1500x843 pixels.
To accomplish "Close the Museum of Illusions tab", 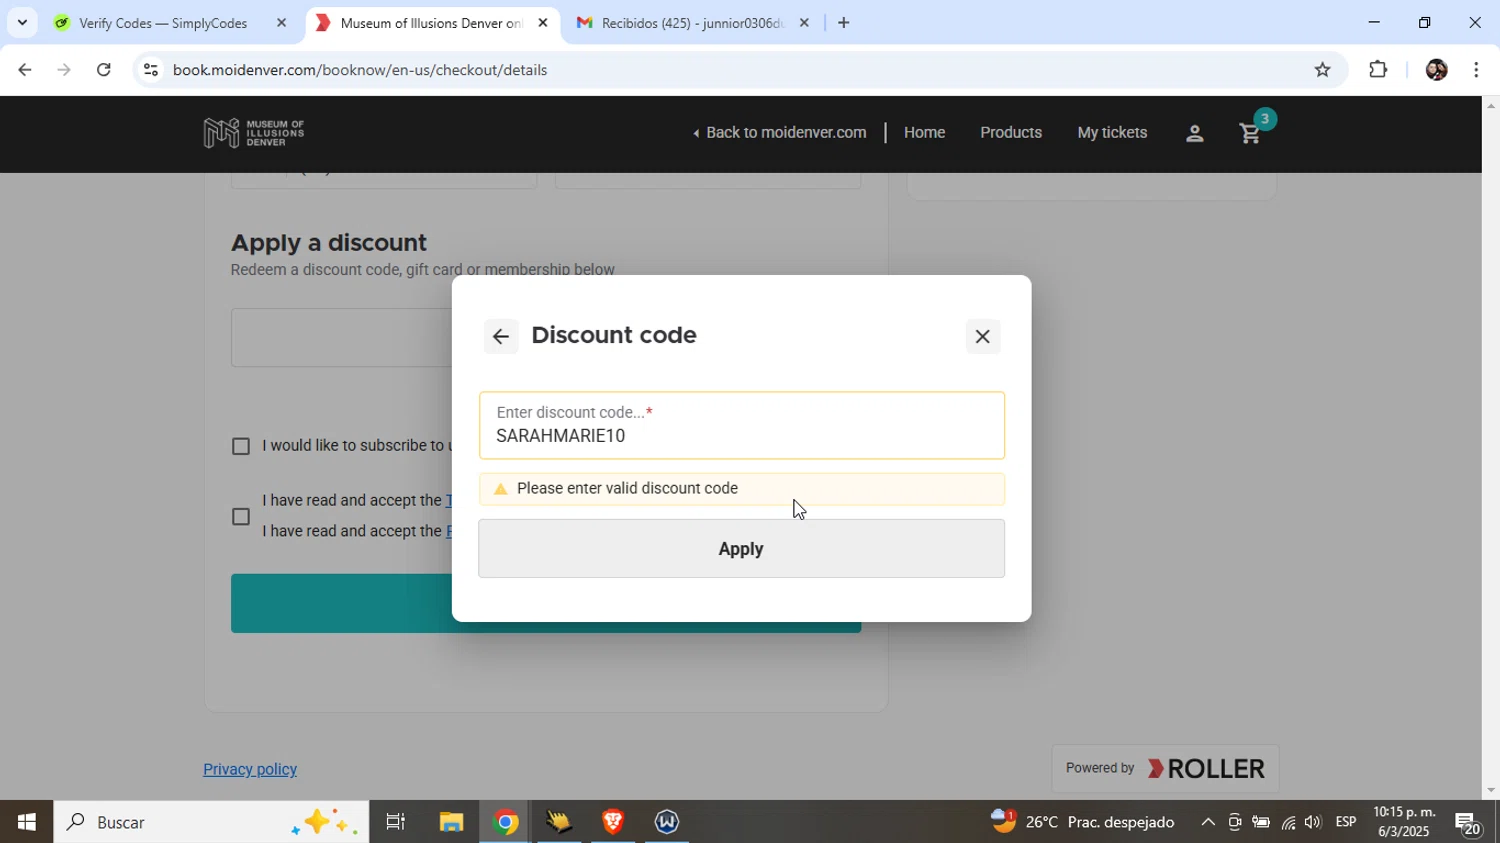I will pyautogui.click(x=543, y=22).
